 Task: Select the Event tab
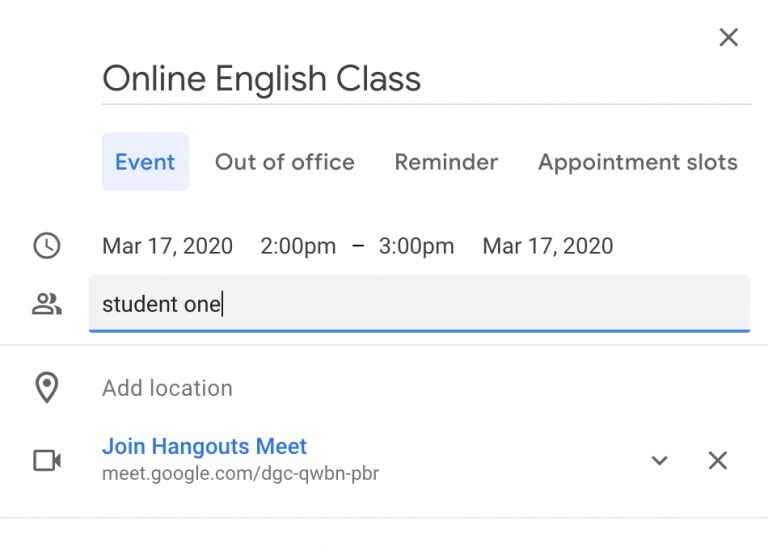click(x=145, y=162)
